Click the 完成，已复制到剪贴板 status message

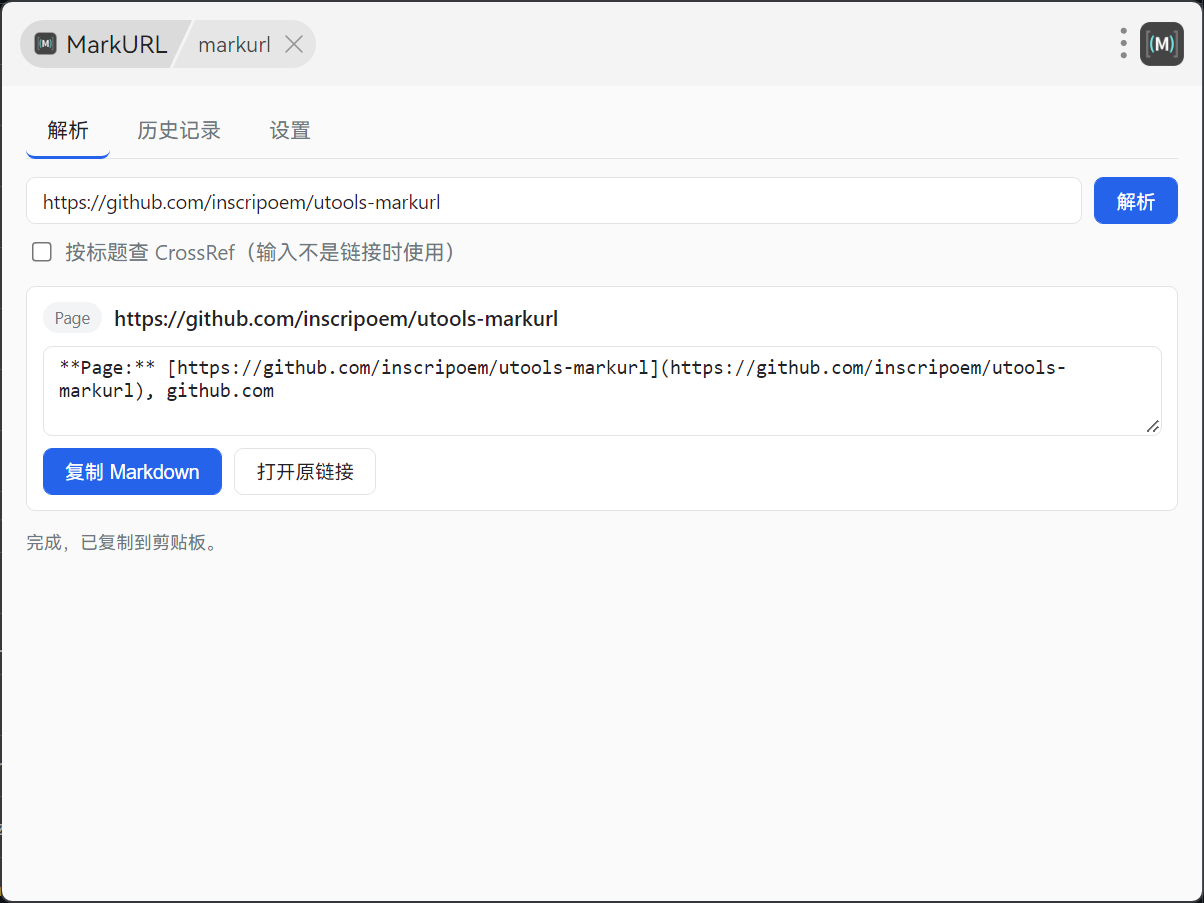[x=122, y=543]
